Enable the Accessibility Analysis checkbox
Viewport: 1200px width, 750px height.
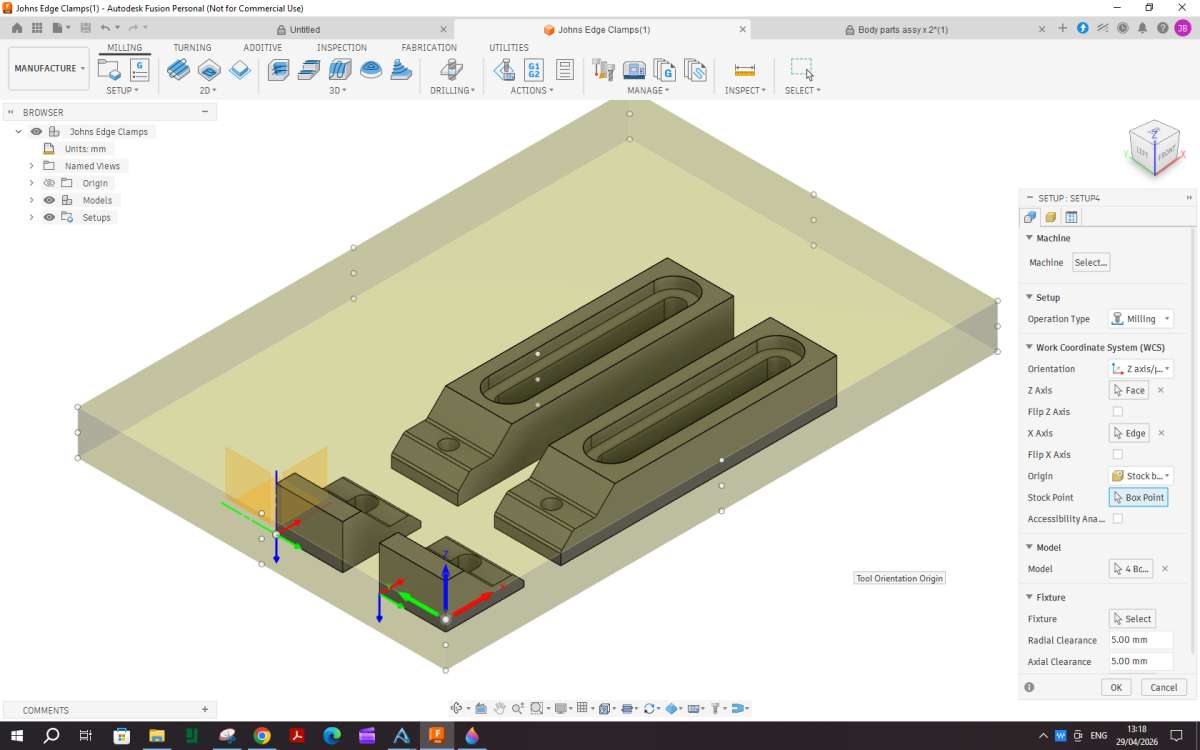click(1118, 519)
